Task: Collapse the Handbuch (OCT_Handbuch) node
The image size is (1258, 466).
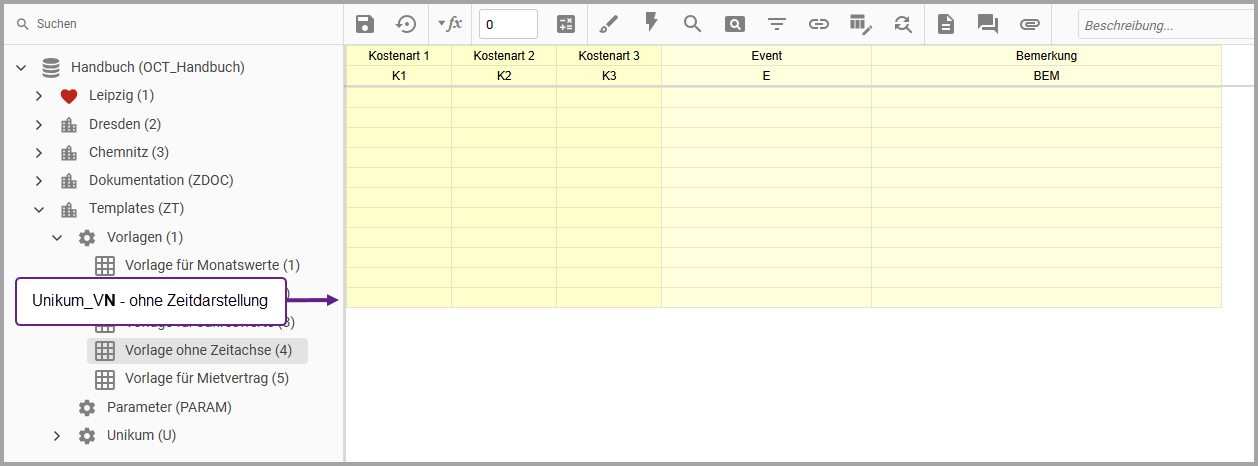Action: (21, 68)
